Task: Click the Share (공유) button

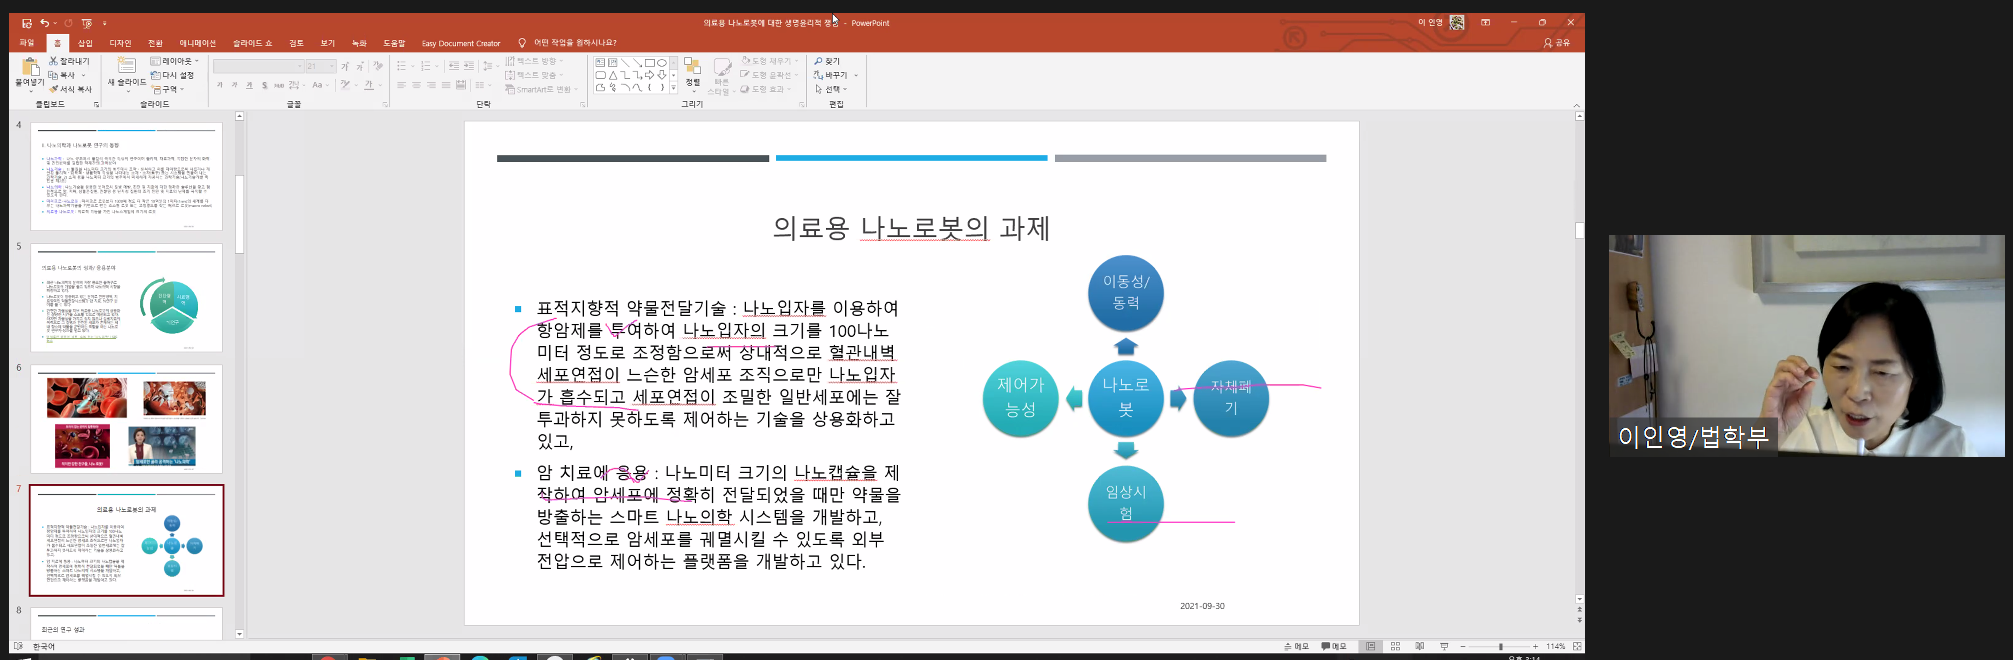Action: (1557, 43)
